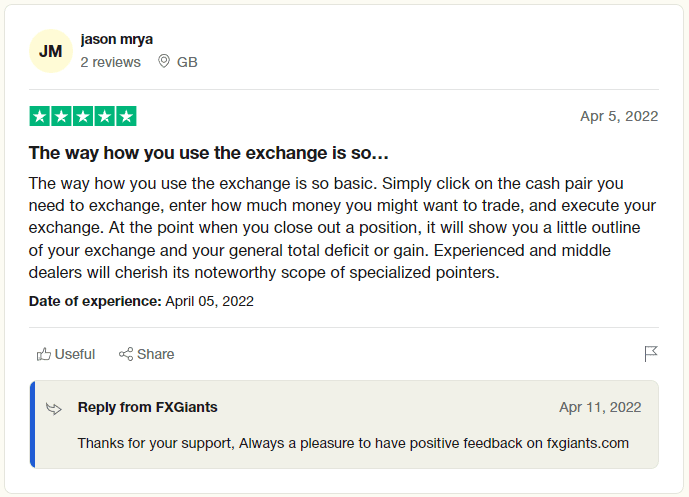Screen dimensions: 689x497
Task: Click the Apr 11, 2022 reply date
Action: pyautogui.click(x=600, y=407)
